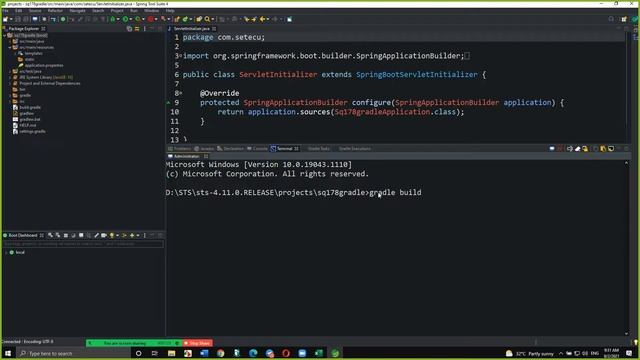Click the Open Perspective icon at top right

pos(624,19)
